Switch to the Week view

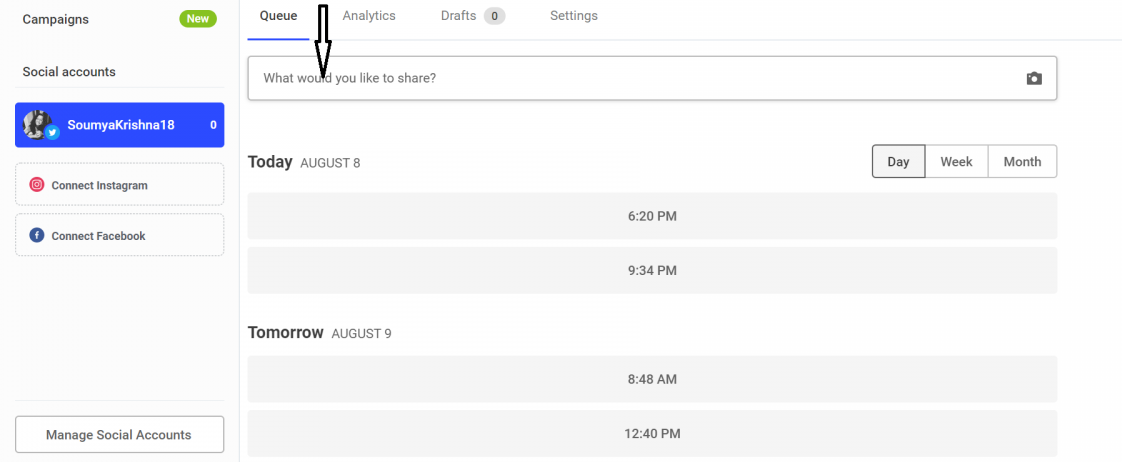[x=956, y=162]
